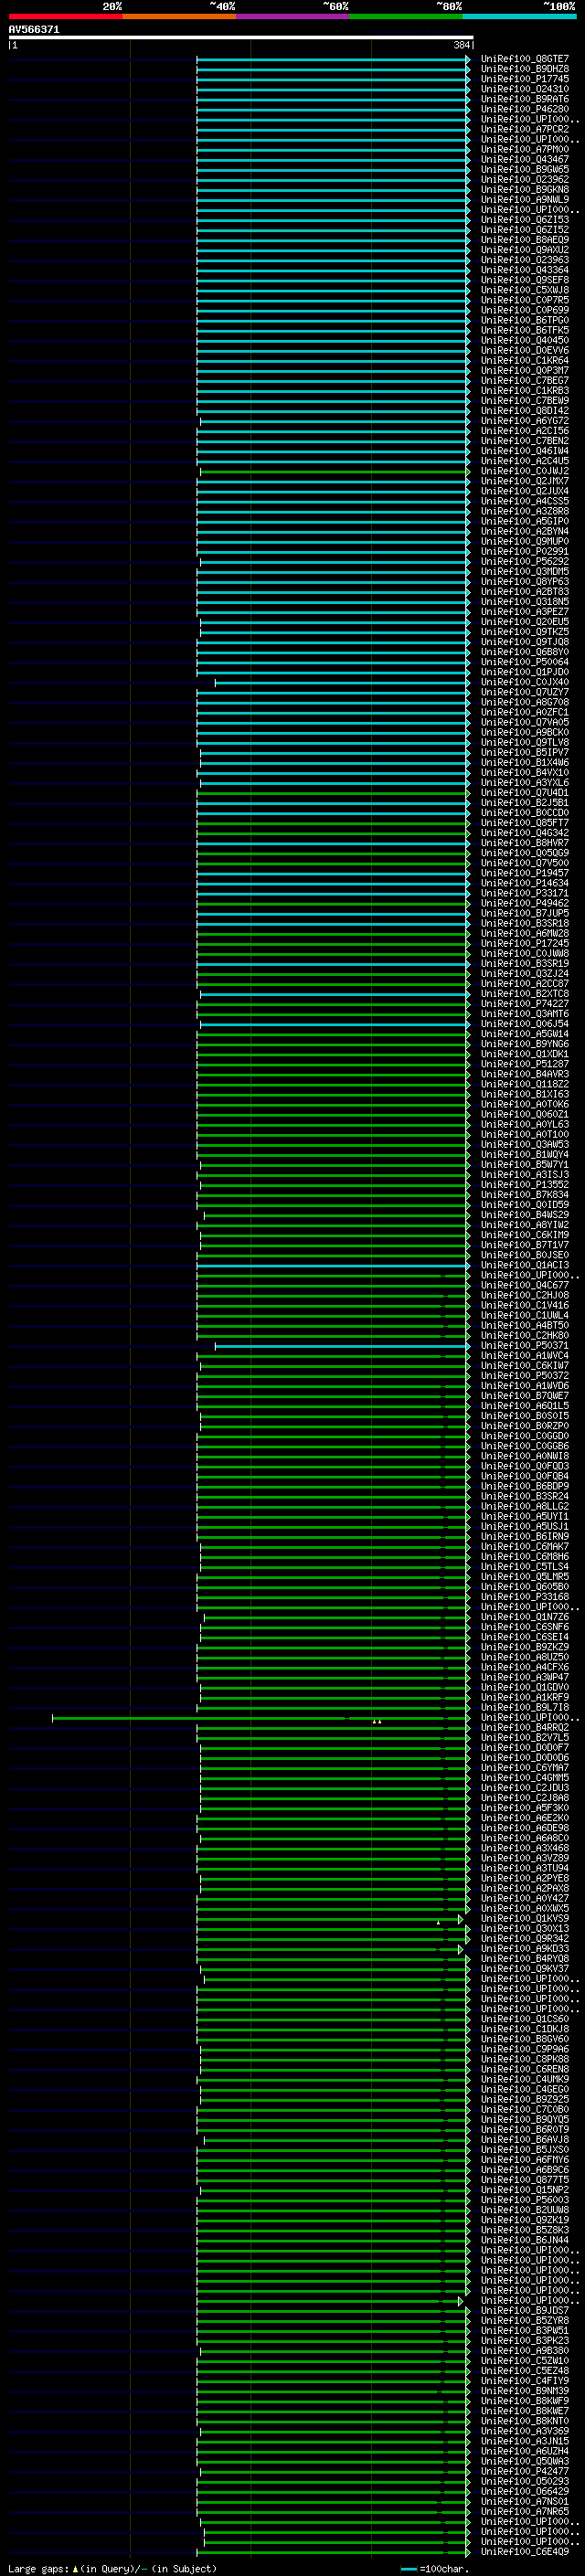Select hit UniRef100_Q40450
Image resolution: width=585 pixels, height=2576 pixels.
(525, 340)
